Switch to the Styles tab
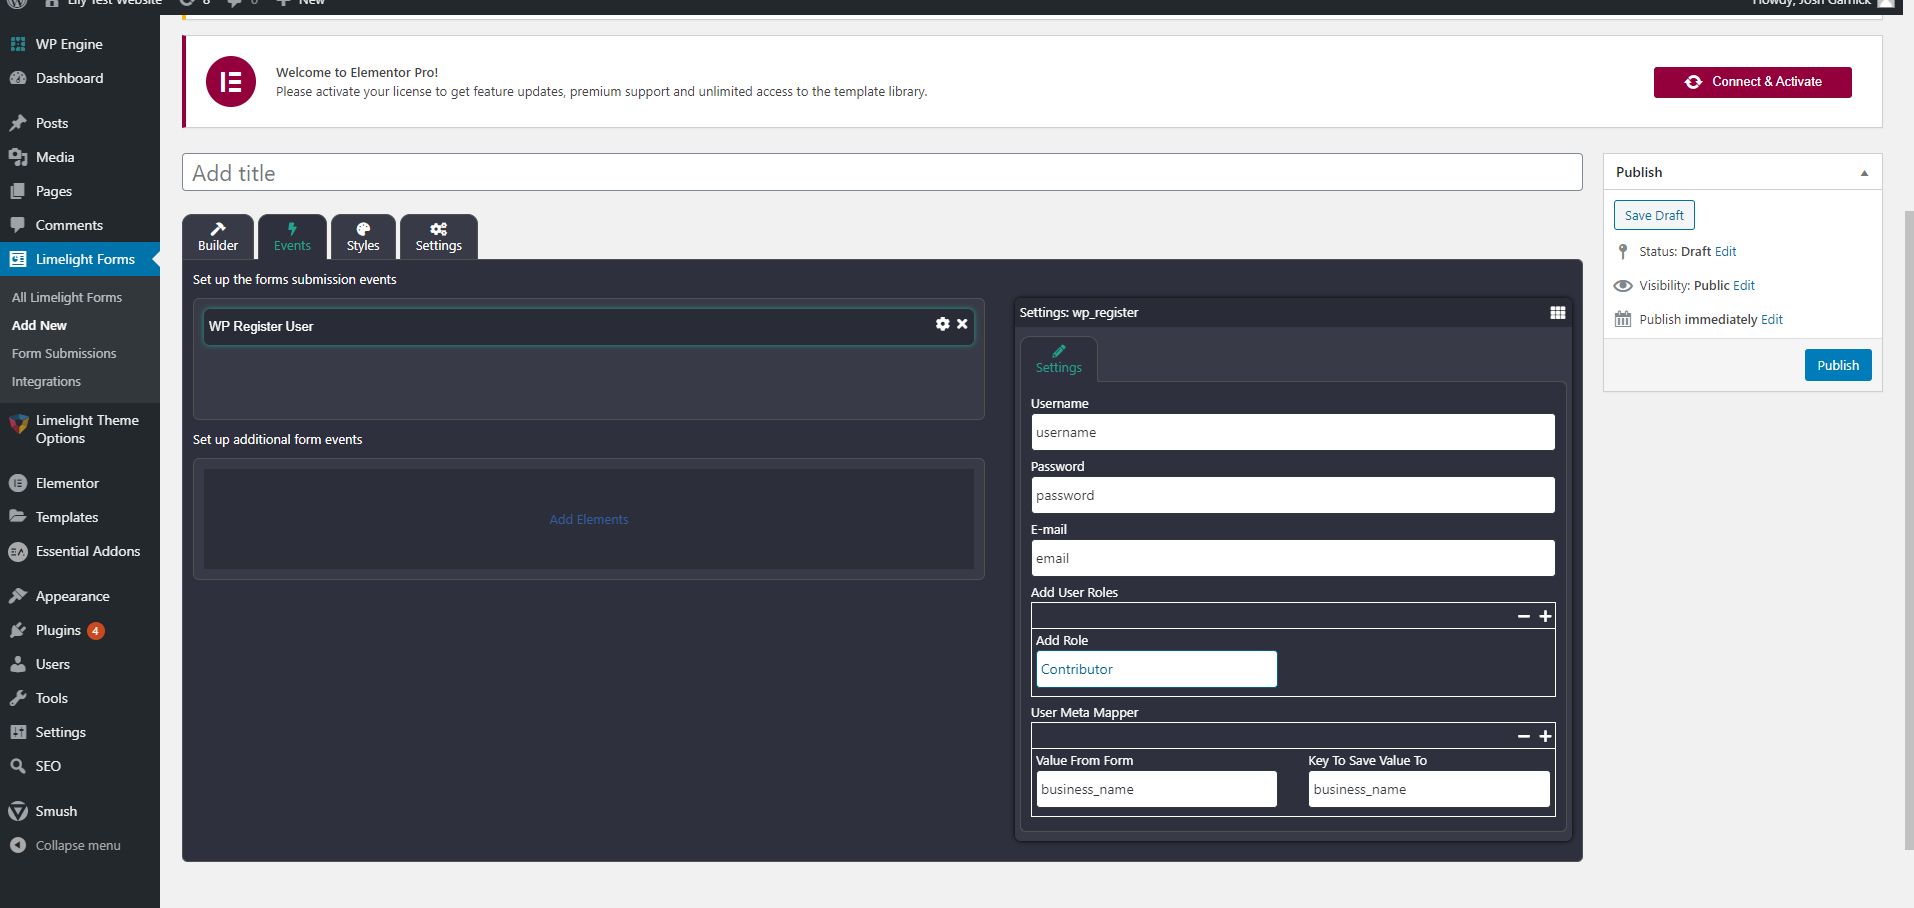 (x=363, y=237)
